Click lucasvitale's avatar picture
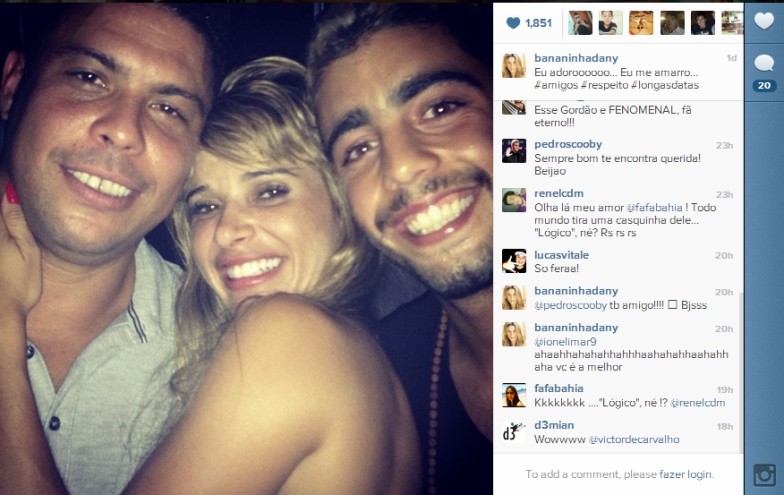784x495 pixels. click(x=514, y=261)
